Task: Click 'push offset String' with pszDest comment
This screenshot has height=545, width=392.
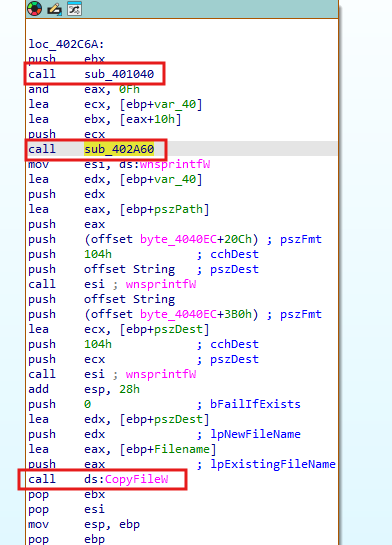Action: pyautogui.click(x=144, y=269)
